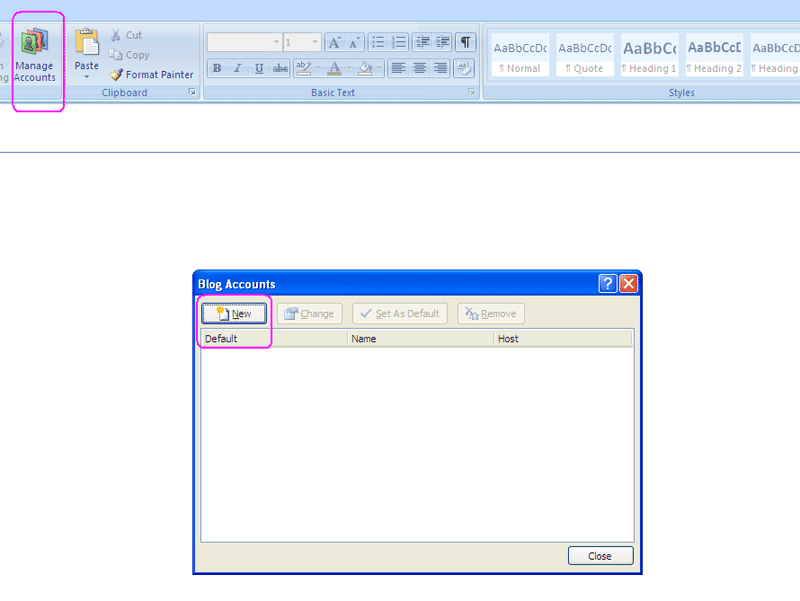The height and width of the screenshot is (601, 800).
Task: Center the text
Action: point(419,68)
